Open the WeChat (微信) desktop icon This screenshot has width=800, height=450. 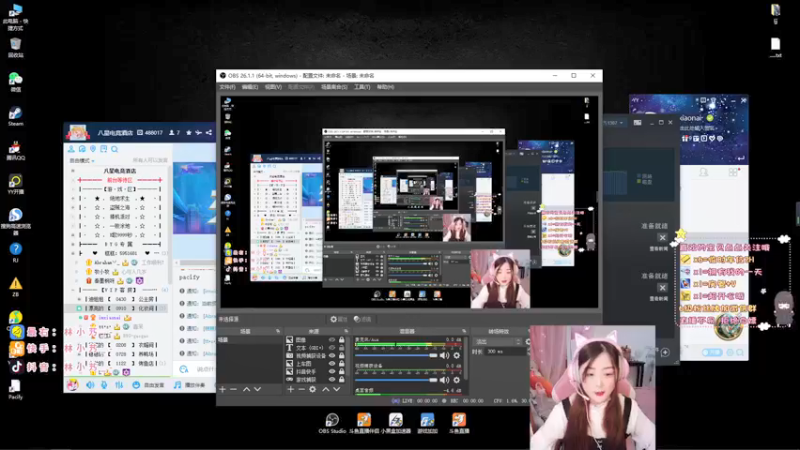click(x=15, y=82)
